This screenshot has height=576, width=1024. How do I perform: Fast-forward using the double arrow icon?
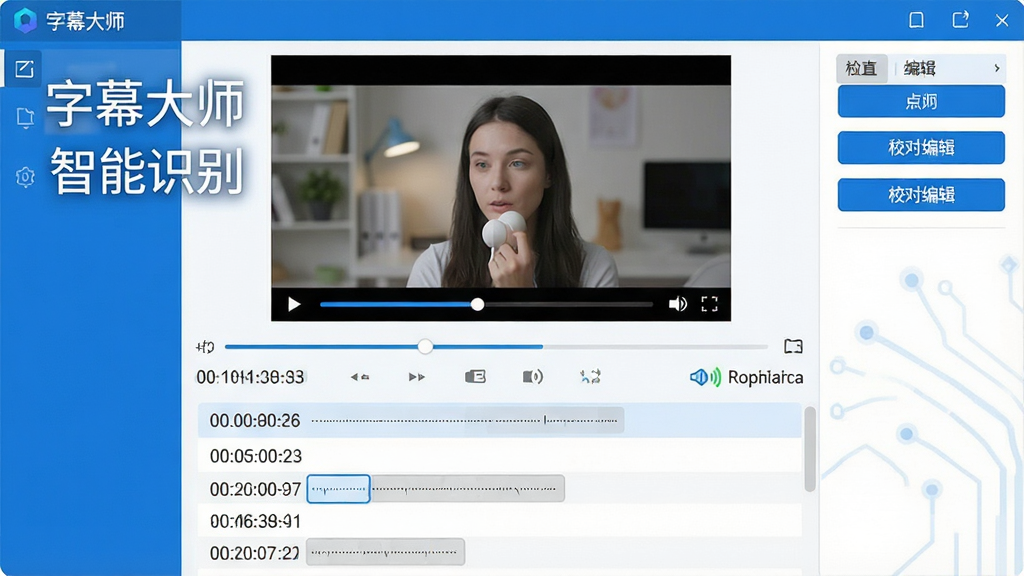click(417, 377)
